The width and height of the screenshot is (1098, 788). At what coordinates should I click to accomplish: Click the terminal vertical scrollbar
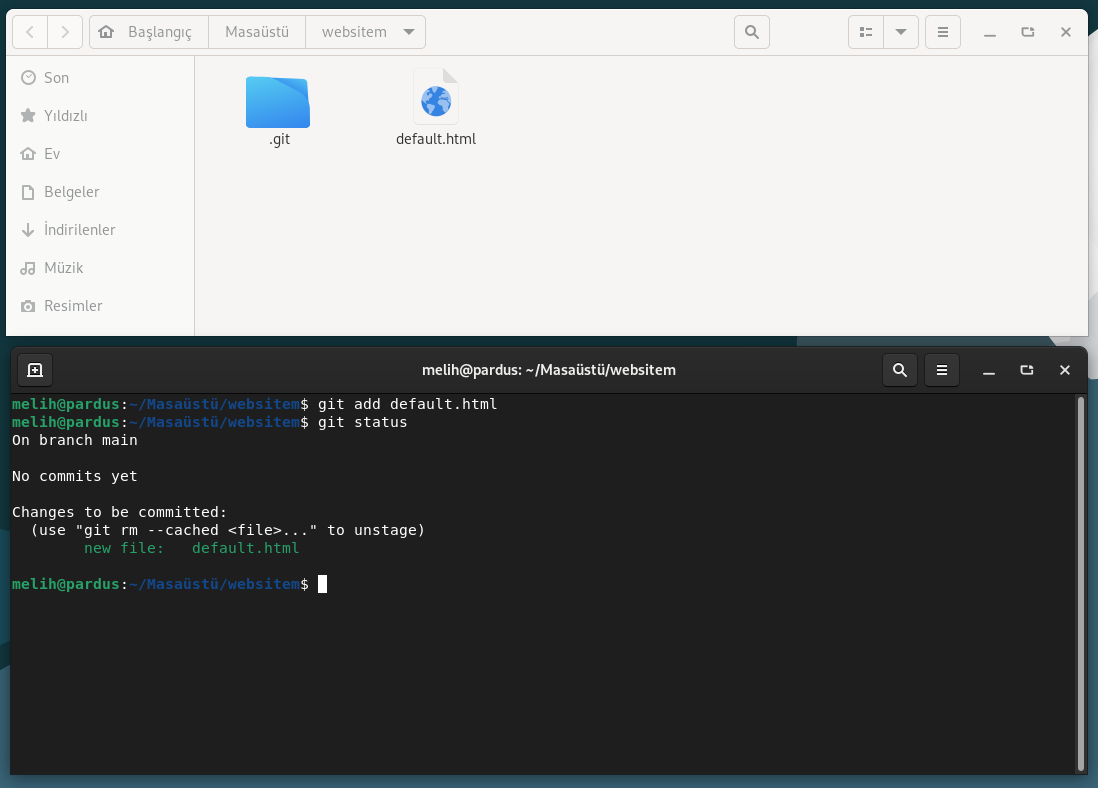point(1080,583)
